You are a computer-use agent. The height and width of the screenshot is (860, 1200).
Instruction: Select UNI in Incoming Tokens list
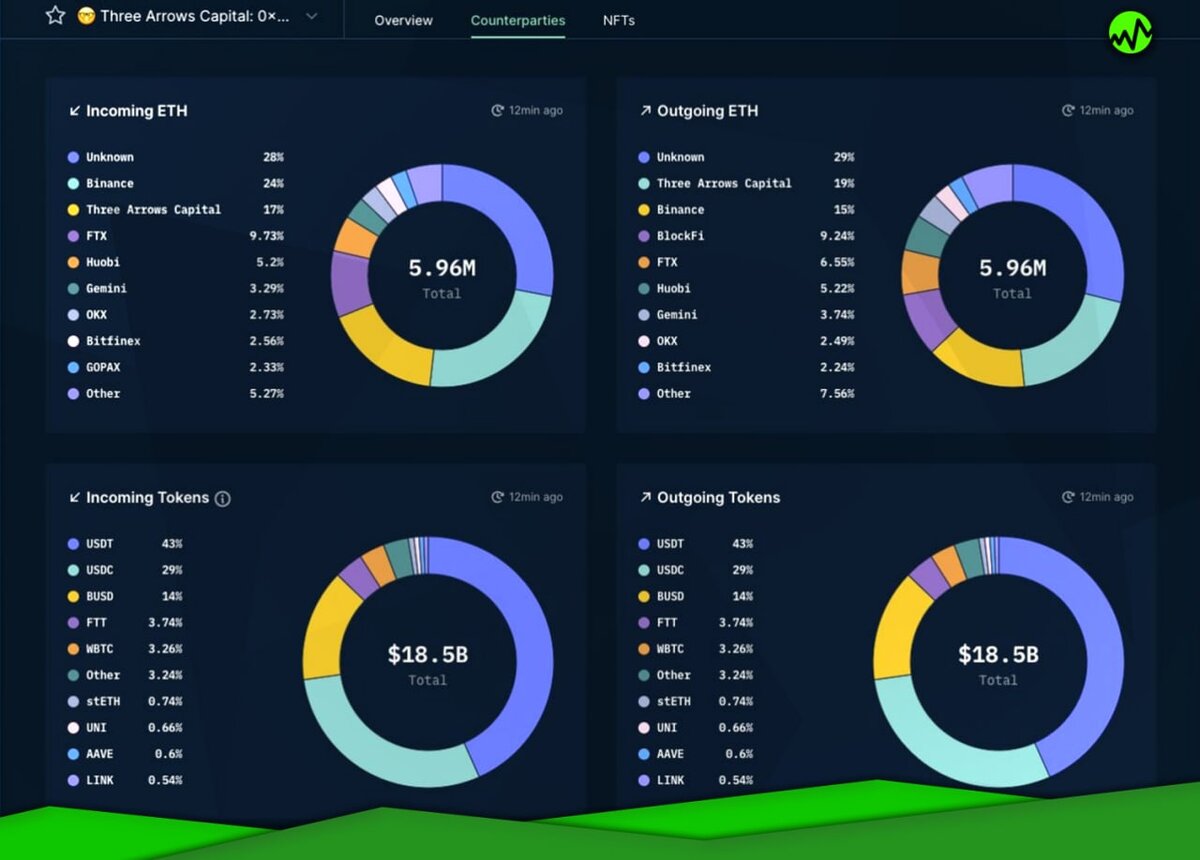(125, 727)
